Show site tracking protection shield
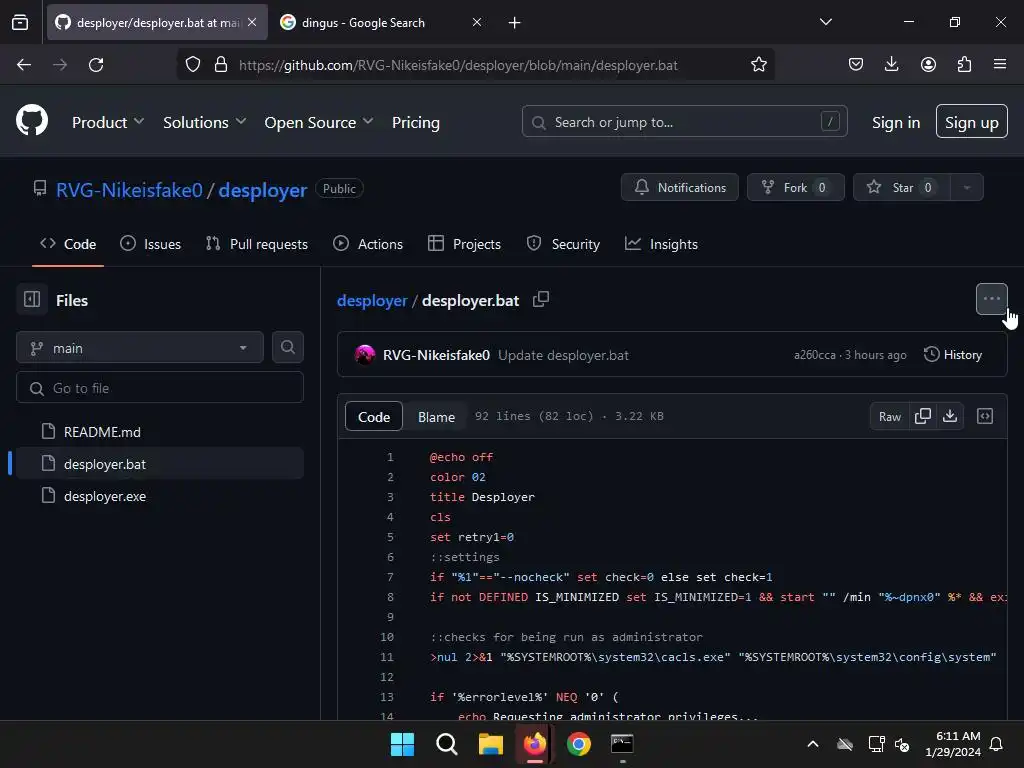 click(x=193, y=65)
